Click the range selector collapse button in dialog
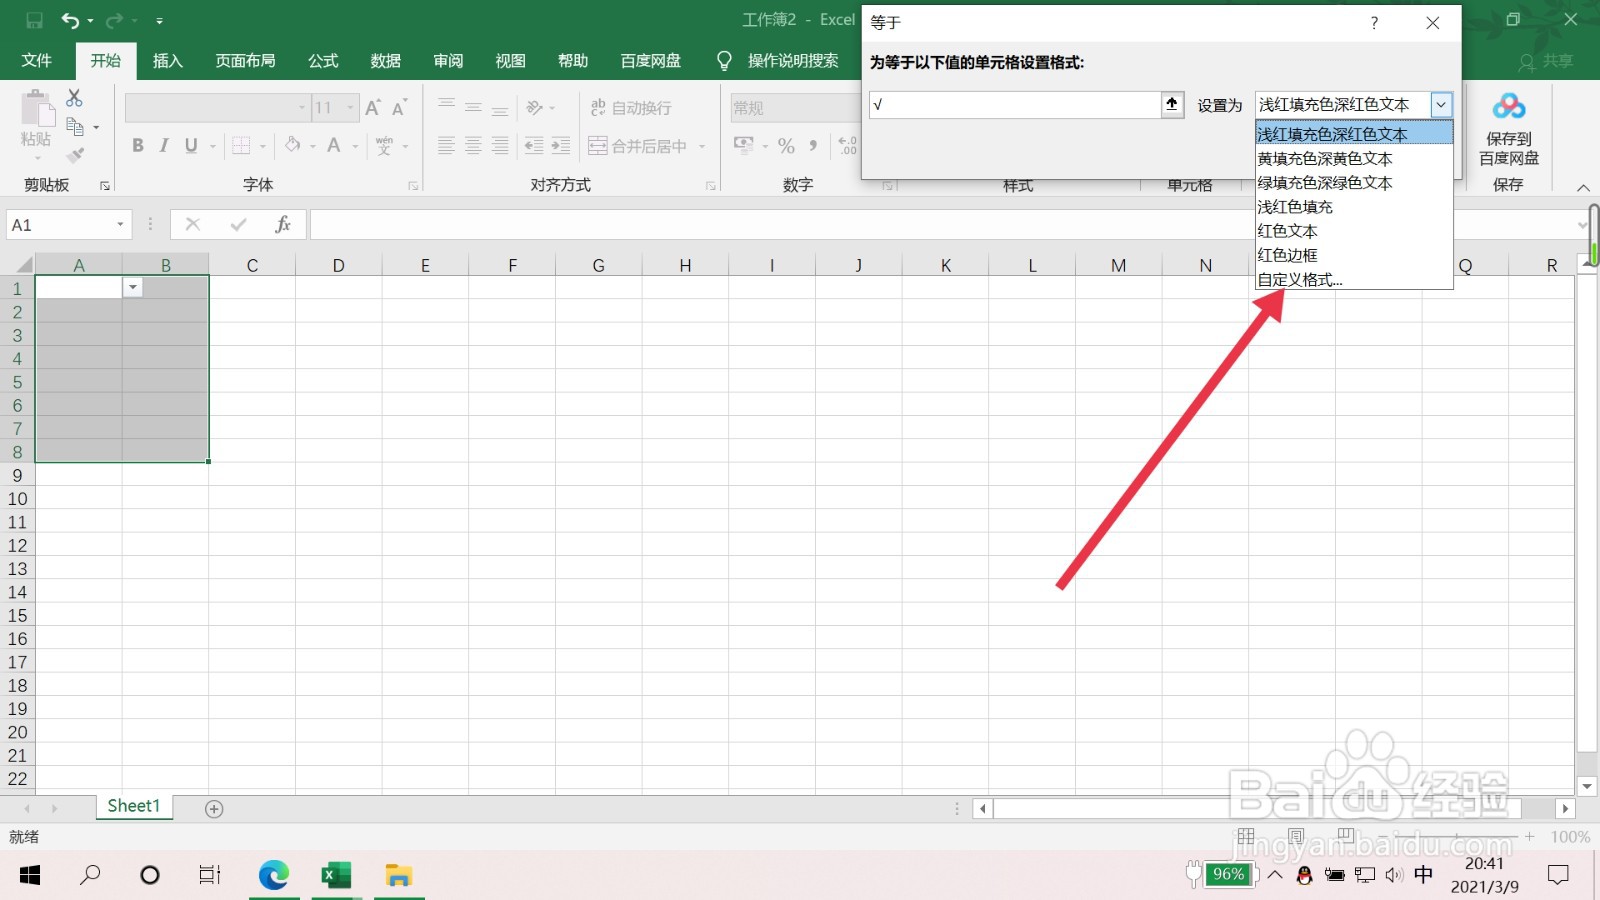Image resolution: width=1600 pixels, height=900 pixels. pyautogui.click(x=1172, y=104)
